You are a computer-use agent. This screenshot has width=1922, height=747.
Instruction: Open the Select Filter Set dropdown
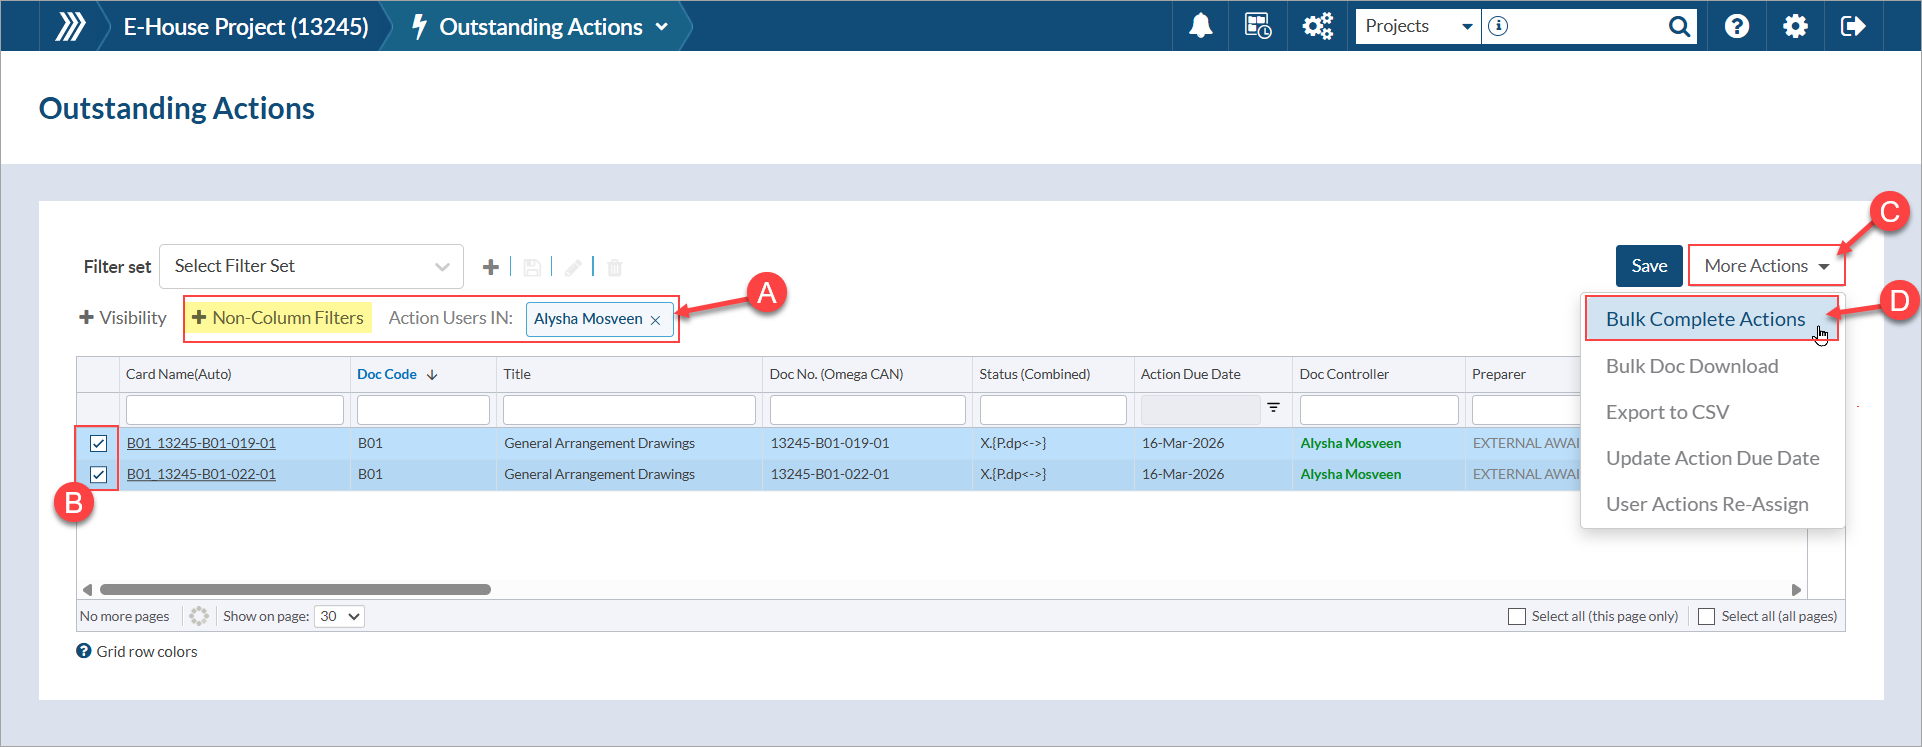point(311,266)
